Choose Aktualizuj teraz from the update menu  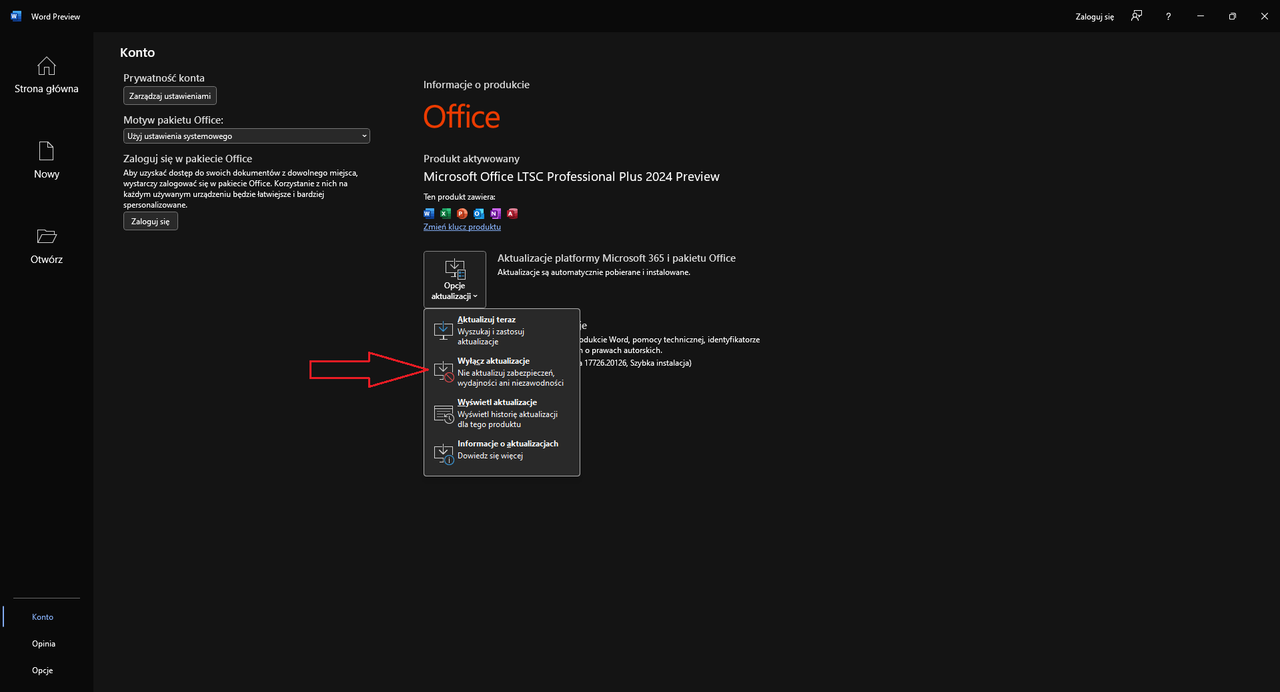coord(502,331)
